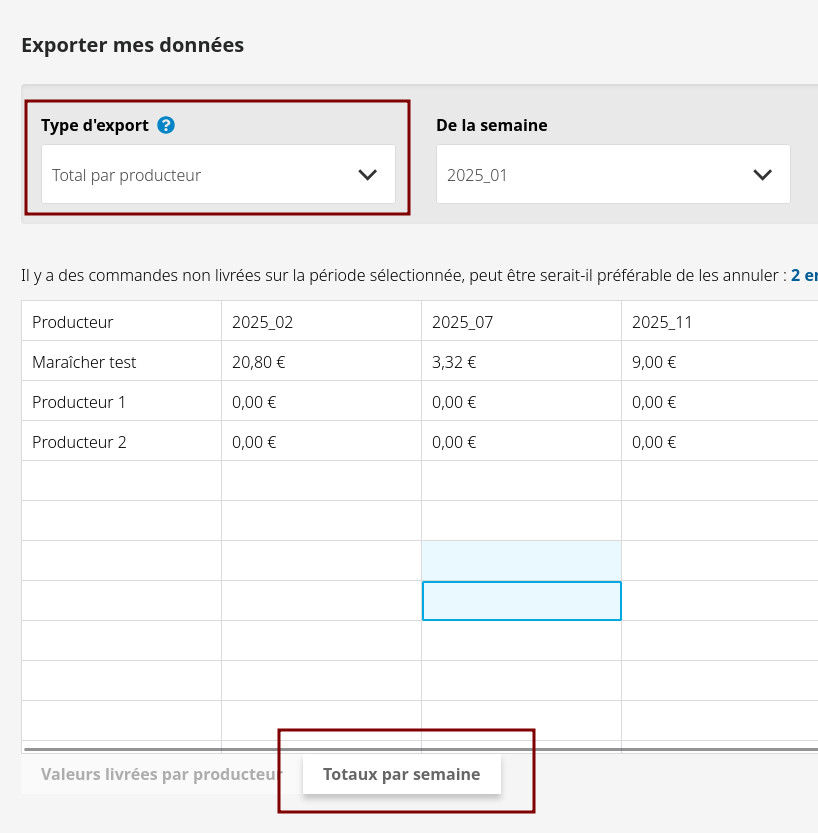Expand the De la semaine dropdown
The height and width of the screenshot is (833, 818).
point(613,175)
